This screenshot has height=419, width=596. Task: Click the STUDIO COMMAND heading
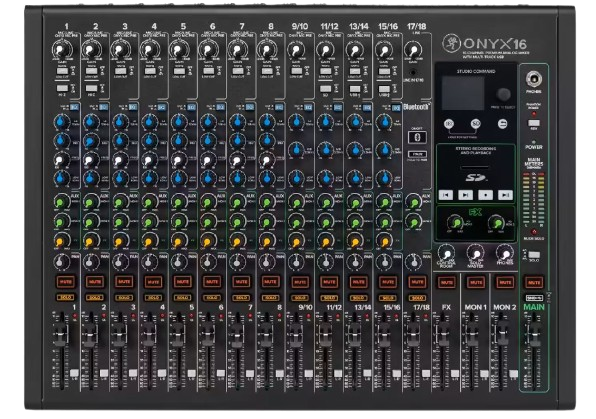click(476, 71)
